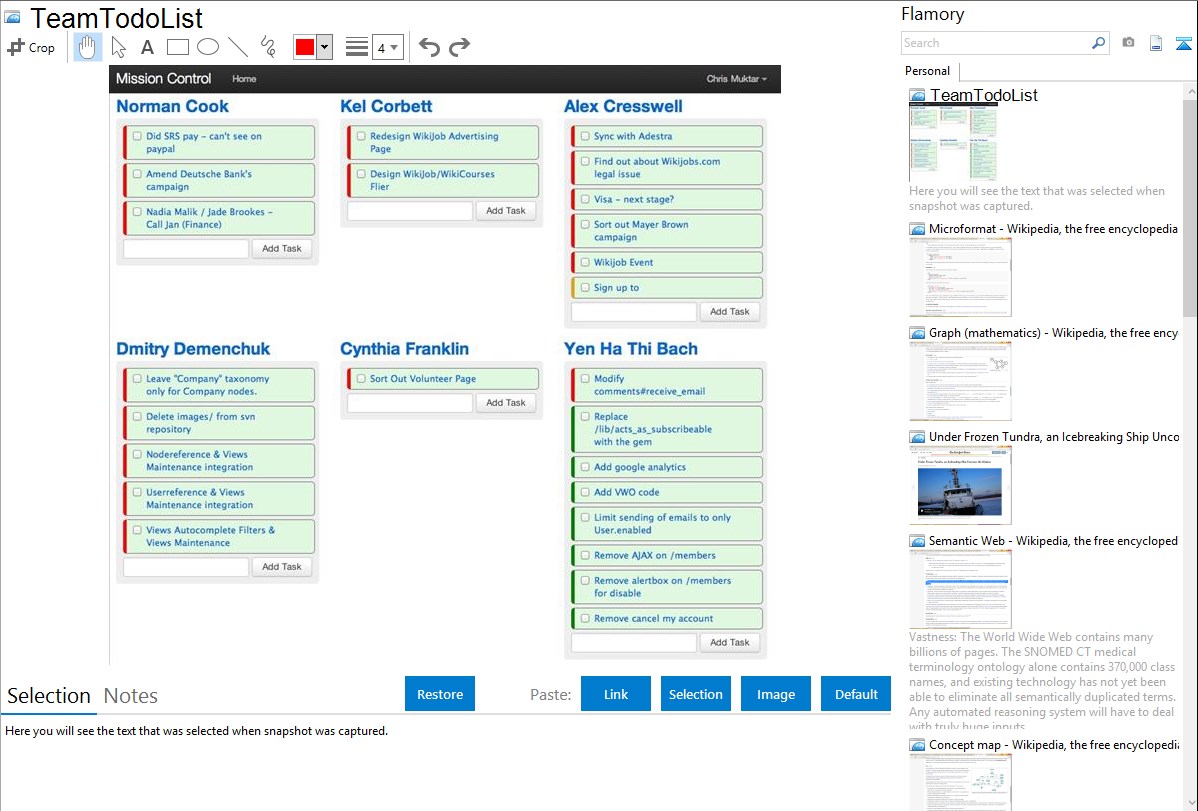Check the 'Visa – next stage?' task
1198x811 pixels.
(x=584, y=200)
